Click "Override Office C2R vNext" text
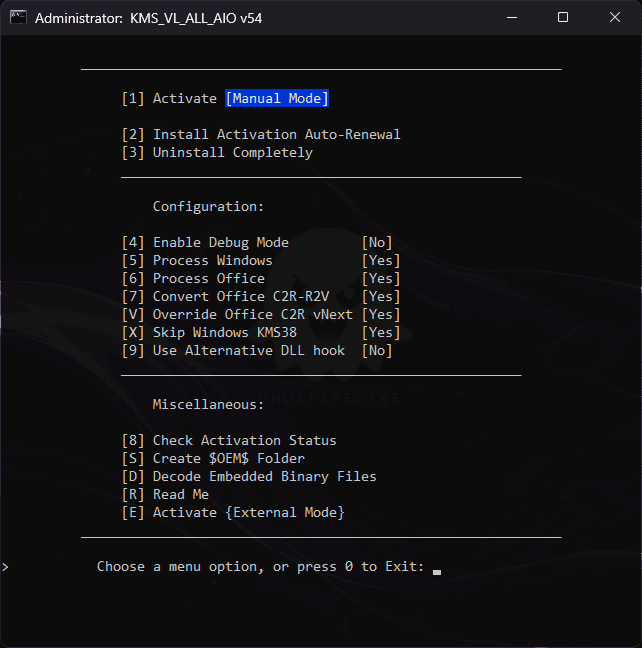Screen dimensions: 642x648 (x=253, y=314)
